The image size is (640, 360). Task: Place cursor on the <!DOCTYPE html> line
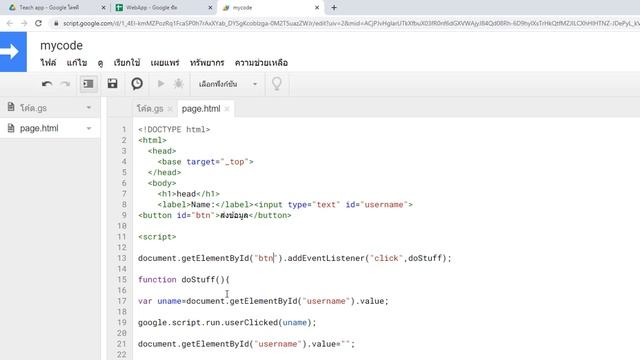tap(174, 129)
